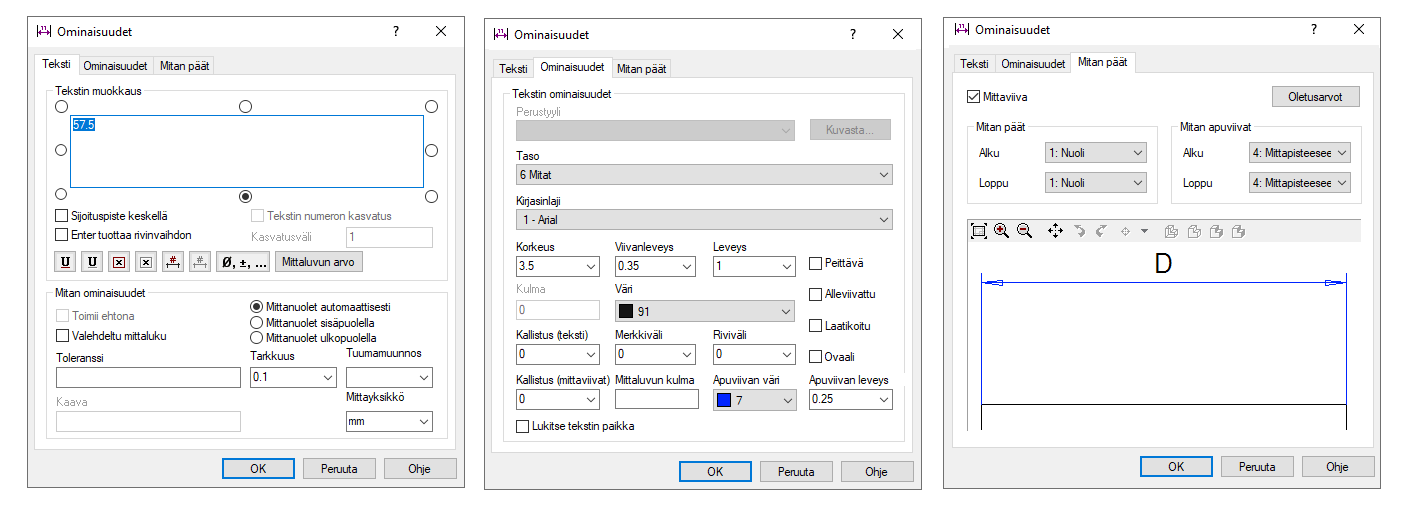
Task: Open the Väri 91 black color dropdown
Action: click(x=704, y=311)
